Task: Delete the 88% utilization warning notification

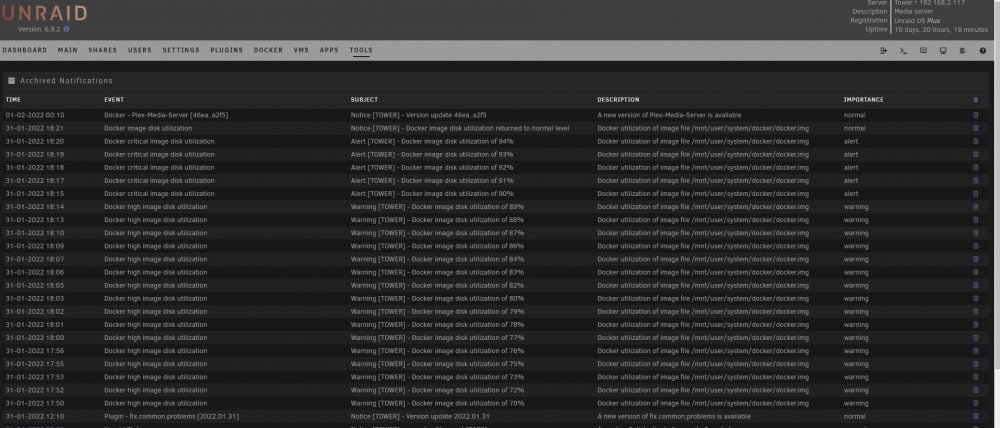Action: click(x=975, y=219)
